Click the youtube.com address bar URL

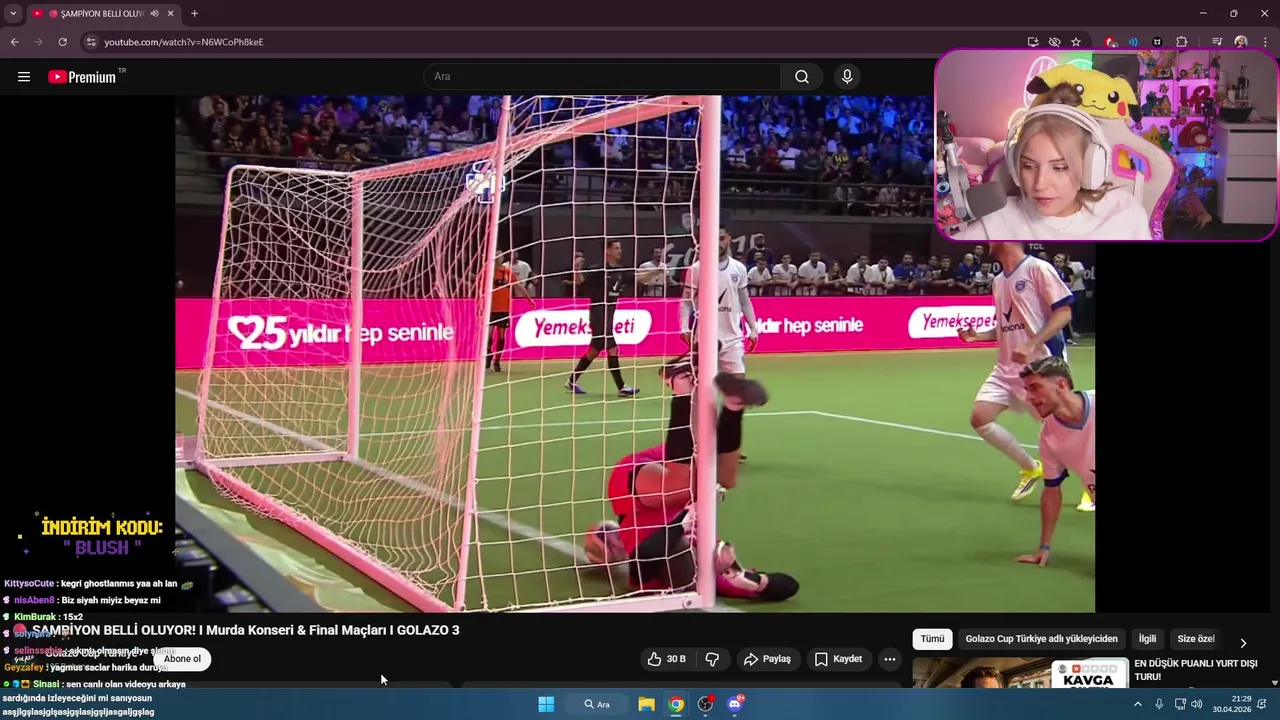[x=184, y=42]
